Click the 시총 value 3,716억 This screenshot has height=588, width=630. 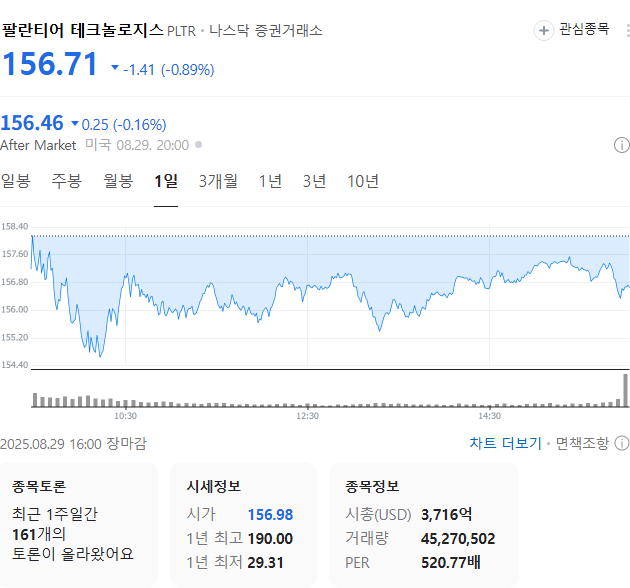tap(446, 514)
